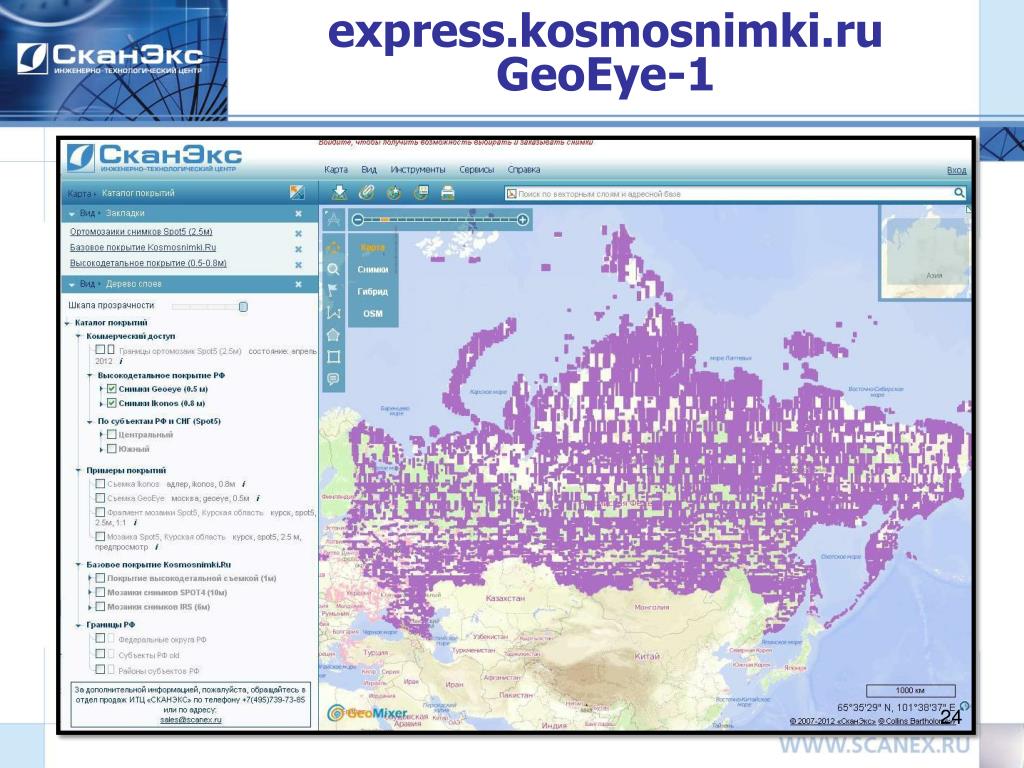Click the paperclip permalink icon in toolbar
This screenshot has height=768, width=1024.
366,193
